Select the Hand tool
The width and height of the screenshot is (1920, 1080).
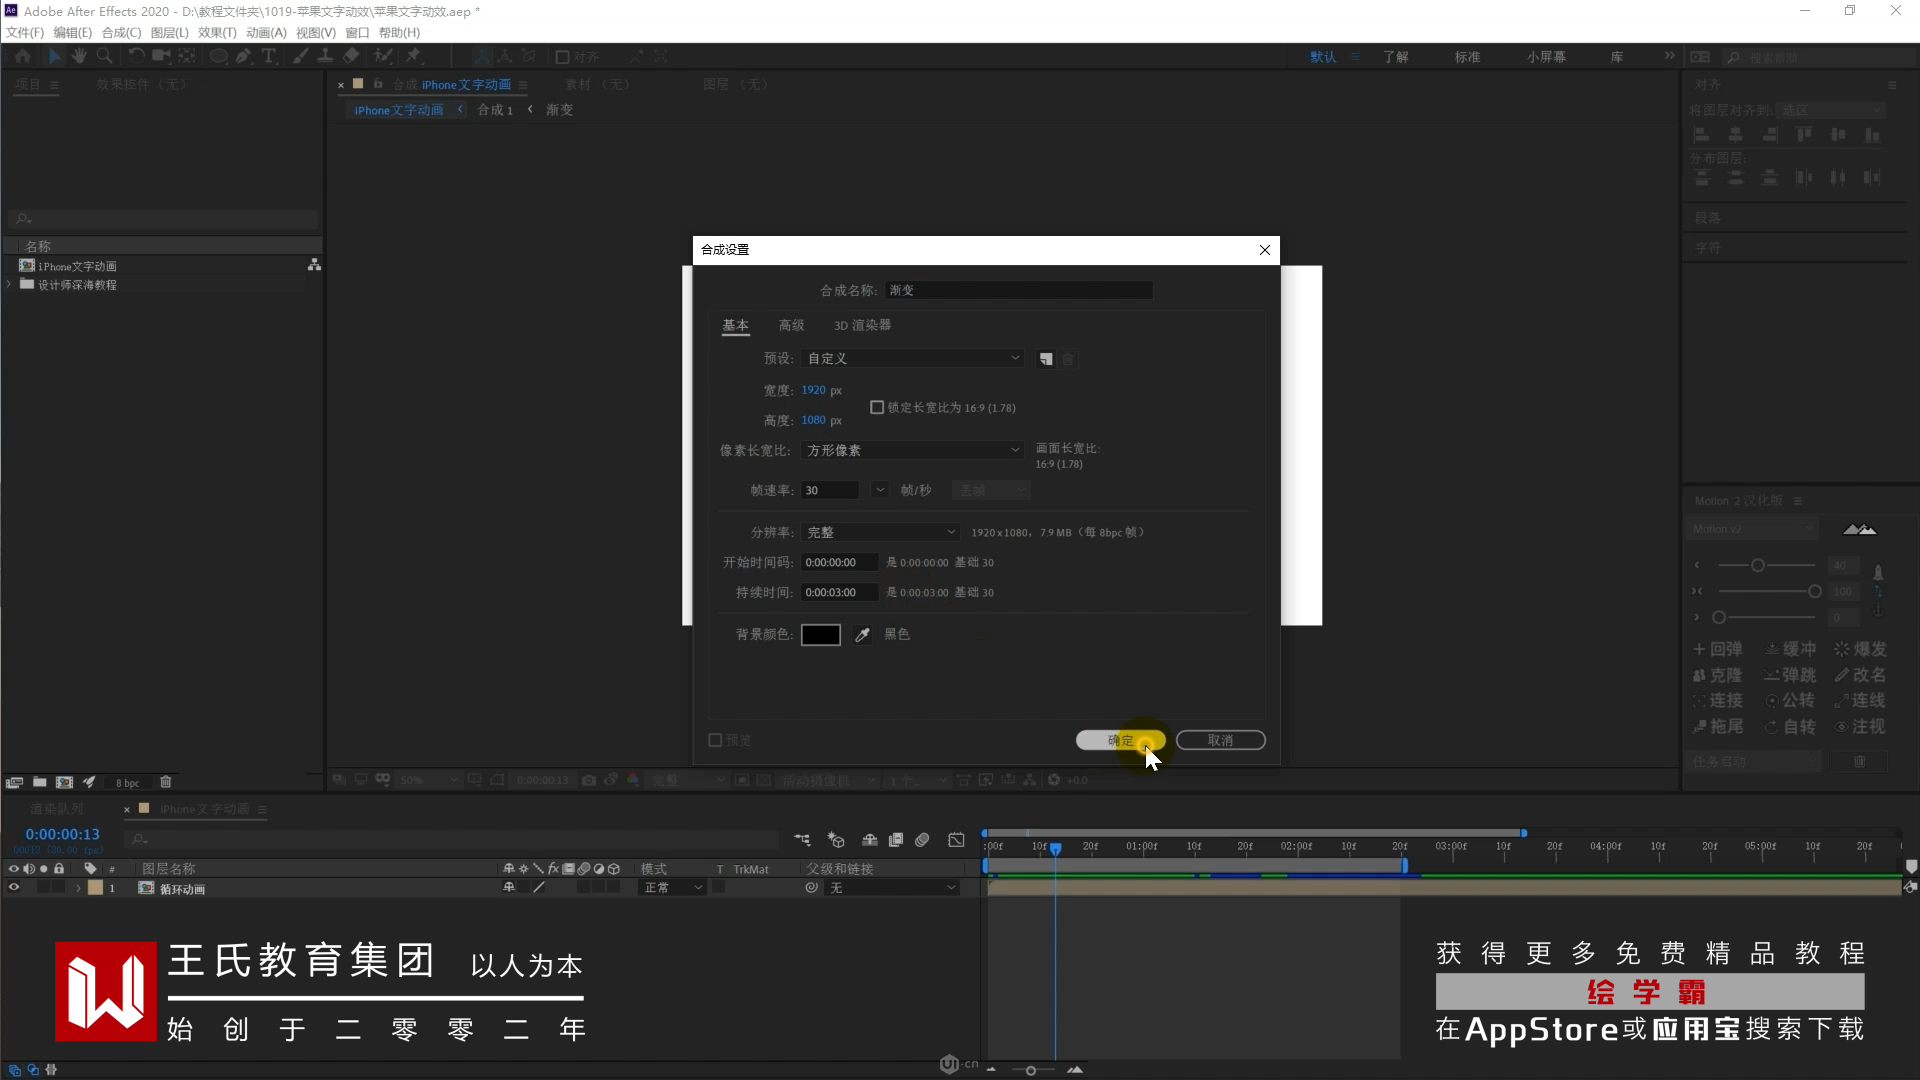79,57
